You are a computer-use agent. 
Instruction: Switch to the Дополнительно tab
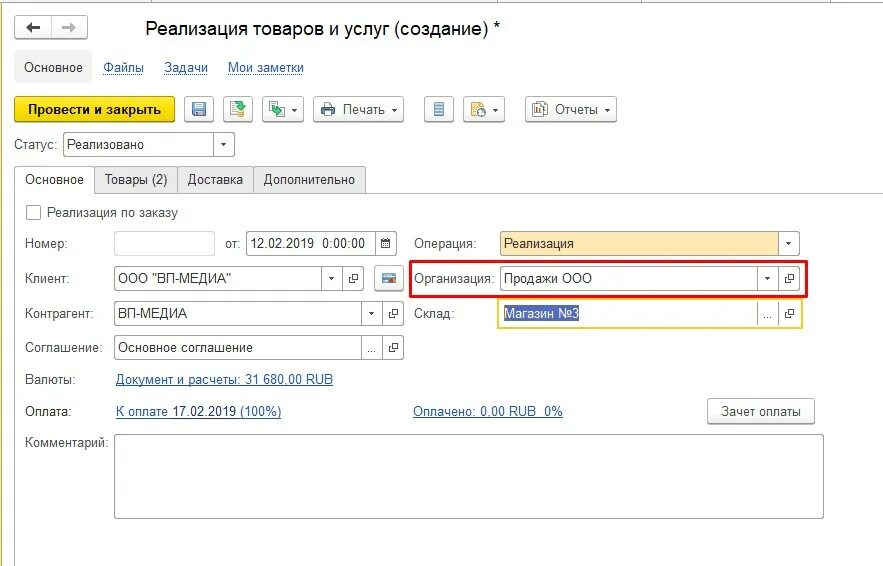(x=309, y=180)
